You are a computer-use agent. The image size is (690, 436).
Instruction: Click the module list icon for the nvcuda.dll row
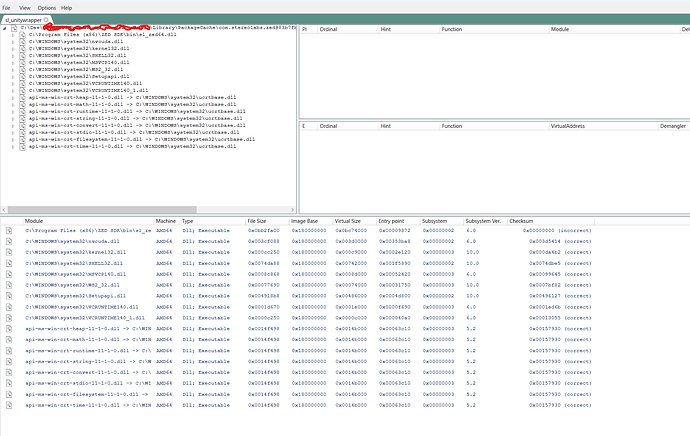pos(9,242)
